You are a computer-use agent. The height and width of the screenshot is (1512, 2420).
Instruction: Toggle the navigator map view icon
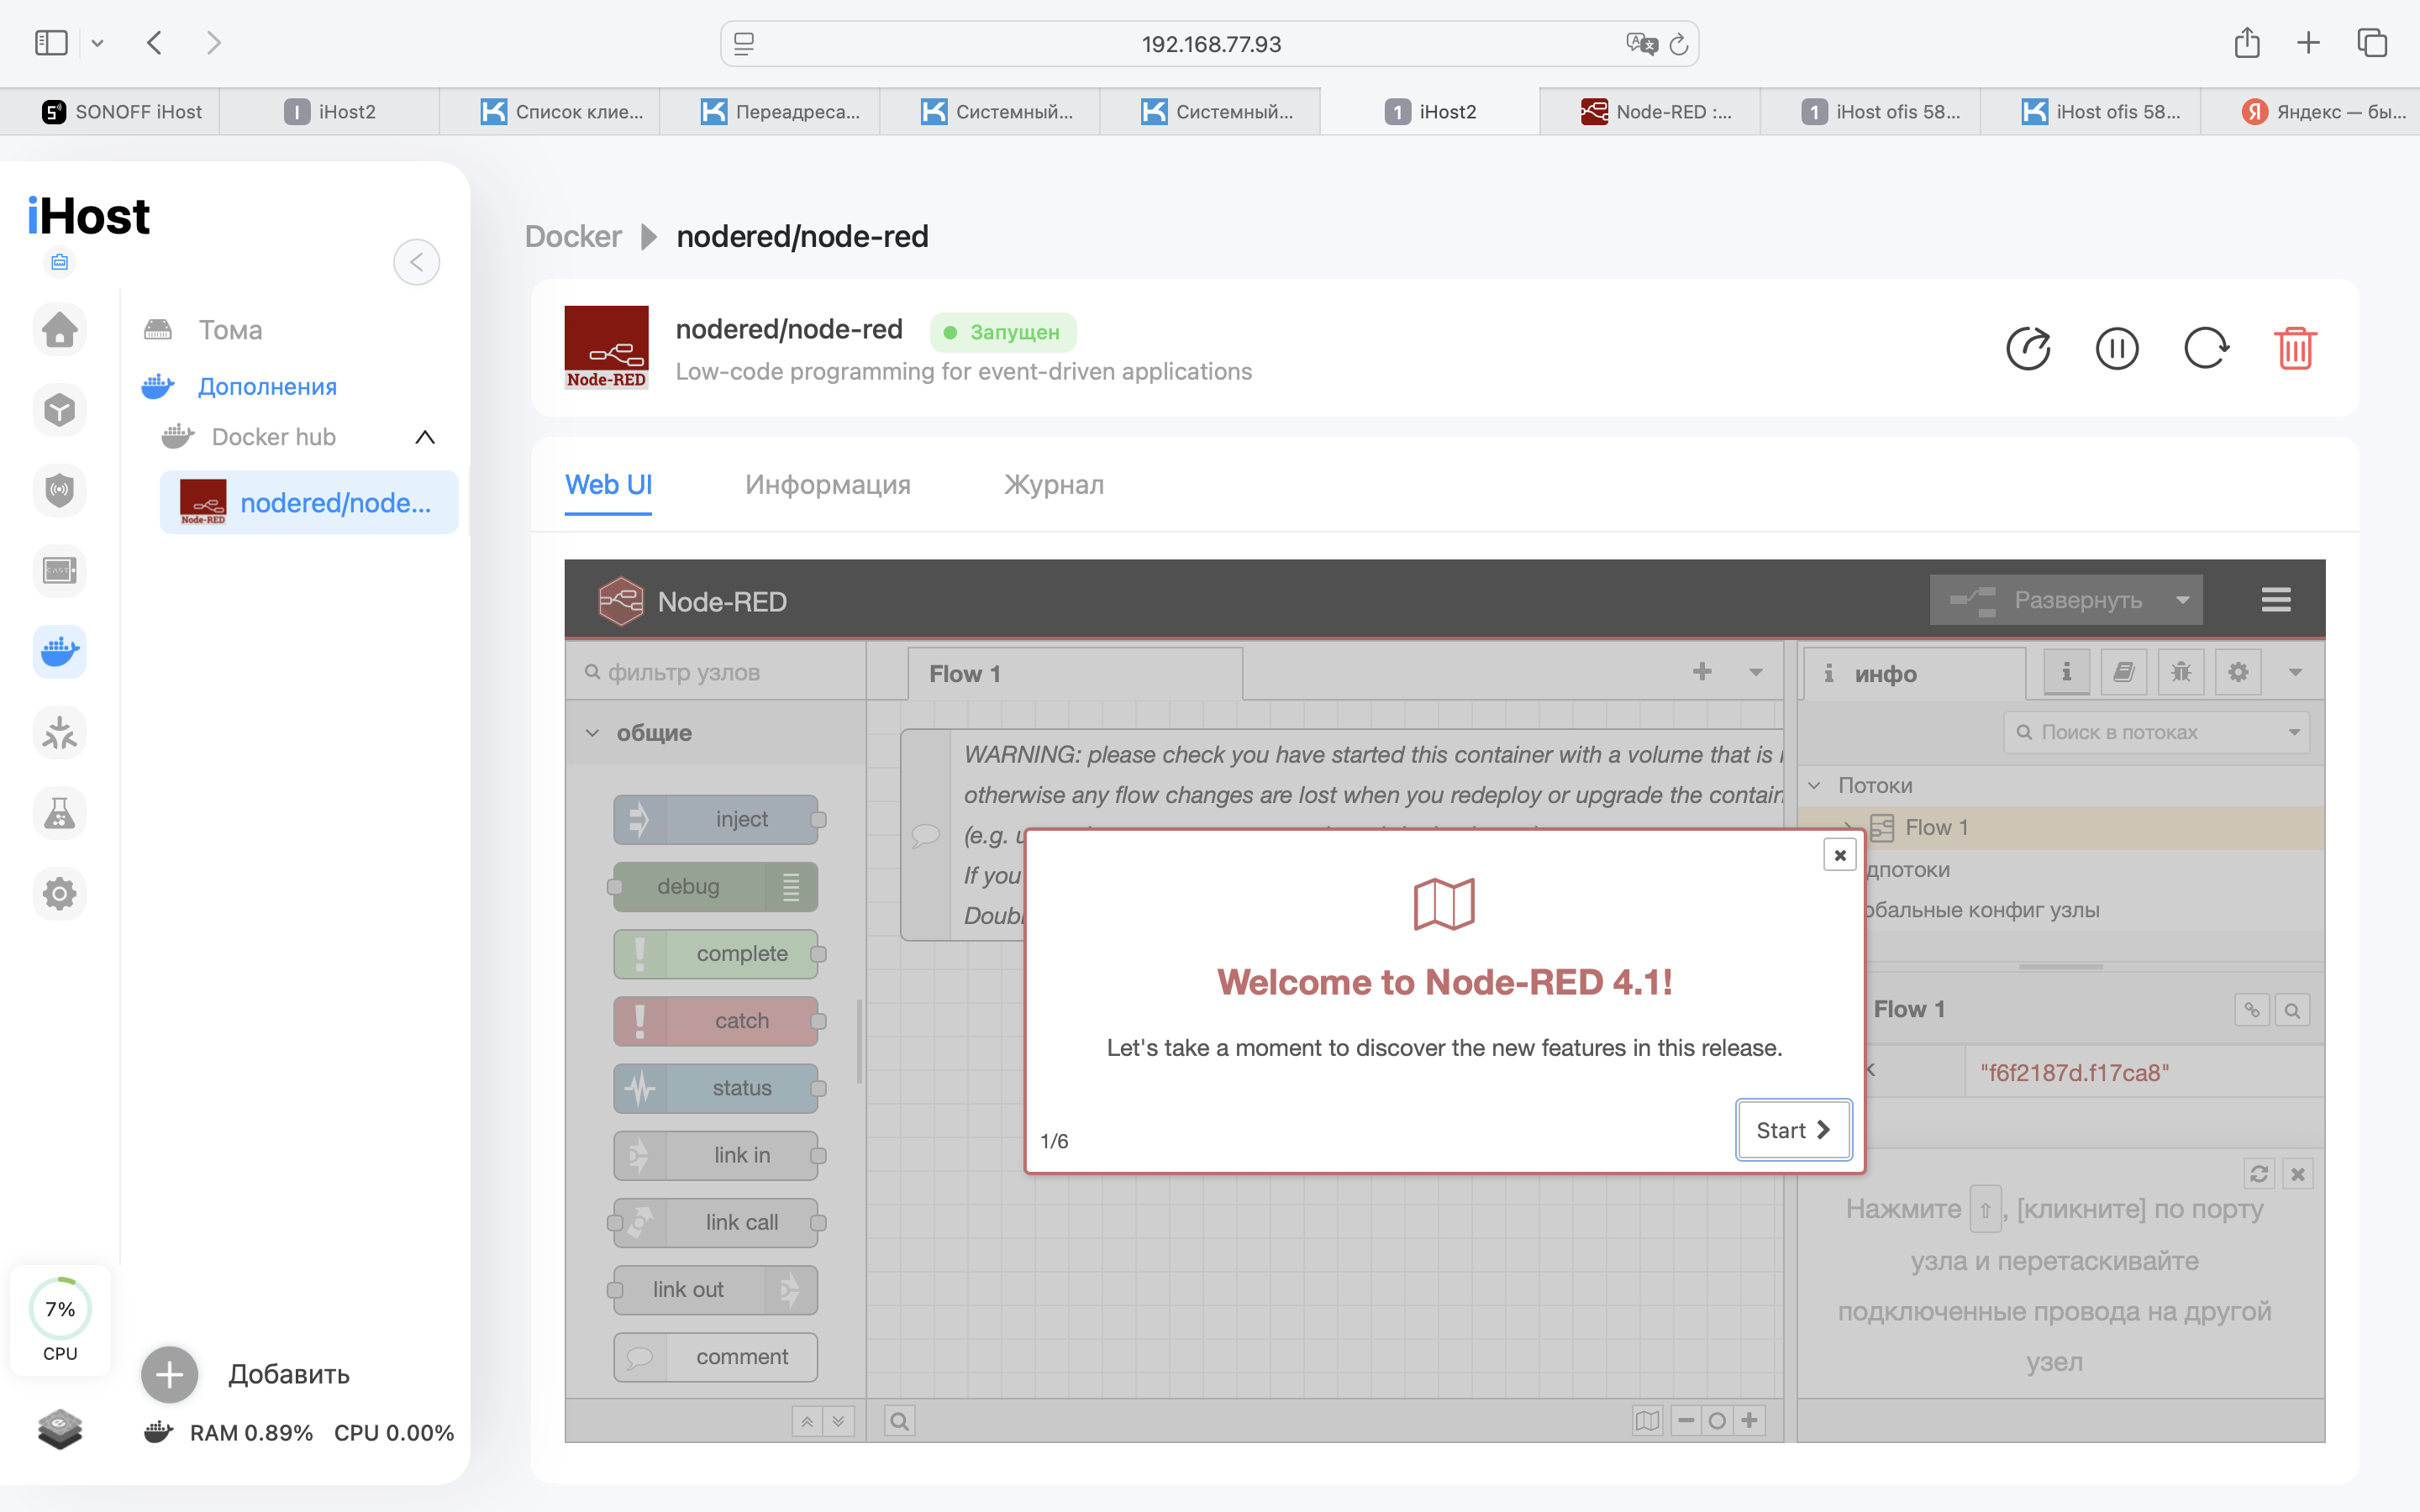click(1647, 1420)
